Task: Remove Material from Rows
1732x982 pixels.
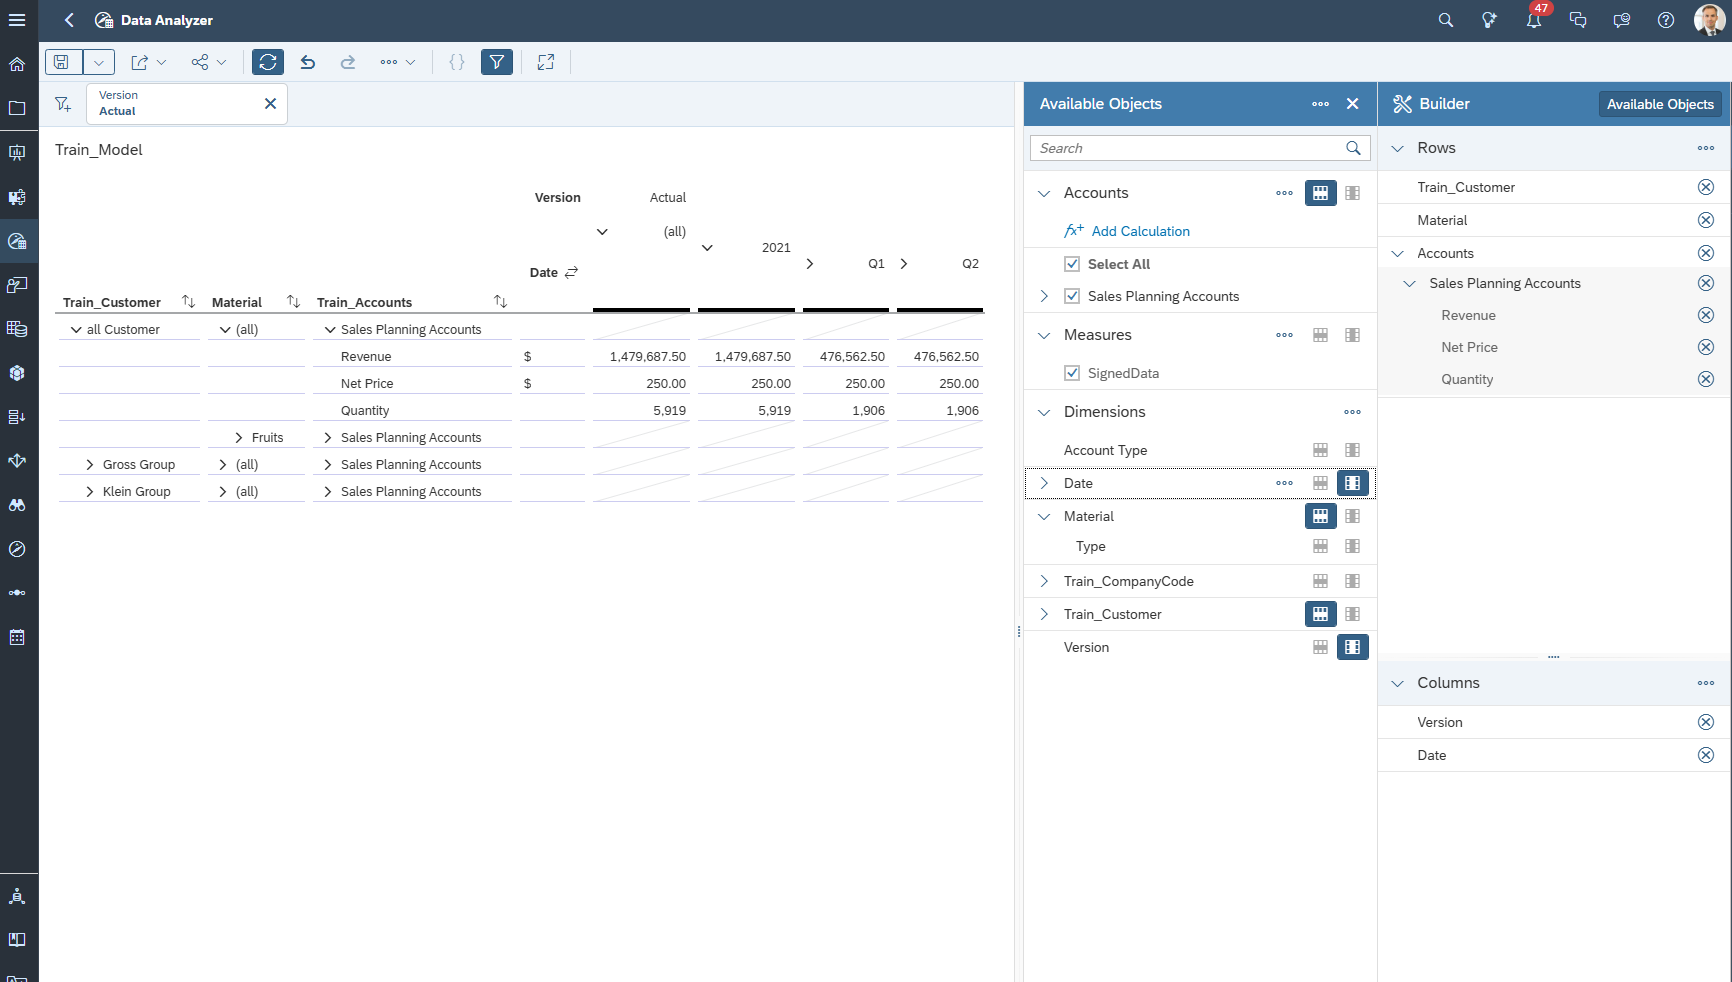Action: (x=1706, y=220)
